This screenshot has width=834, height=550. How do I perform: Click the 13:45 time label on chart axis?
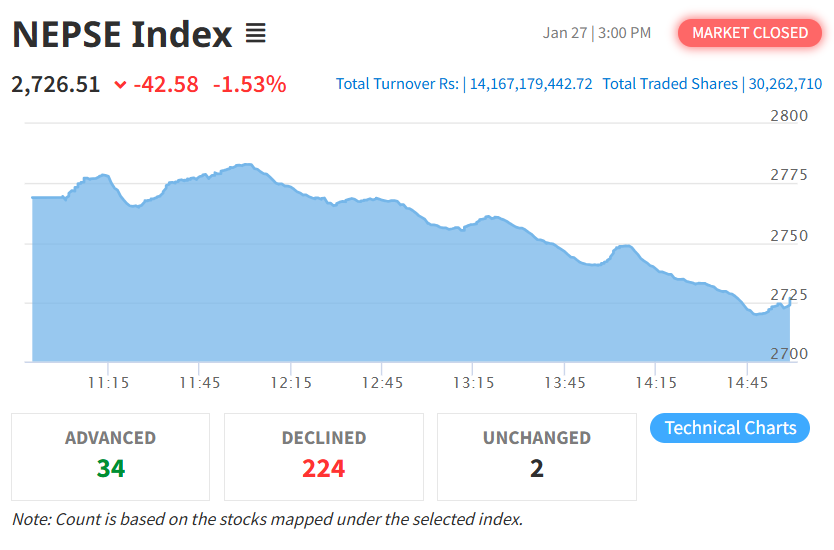pos(565,383)
